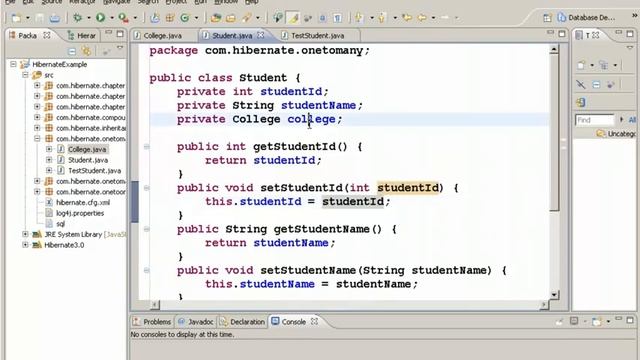
Task: Select Student.java in Package Explorer tree
Action: [x=88, y=160]
